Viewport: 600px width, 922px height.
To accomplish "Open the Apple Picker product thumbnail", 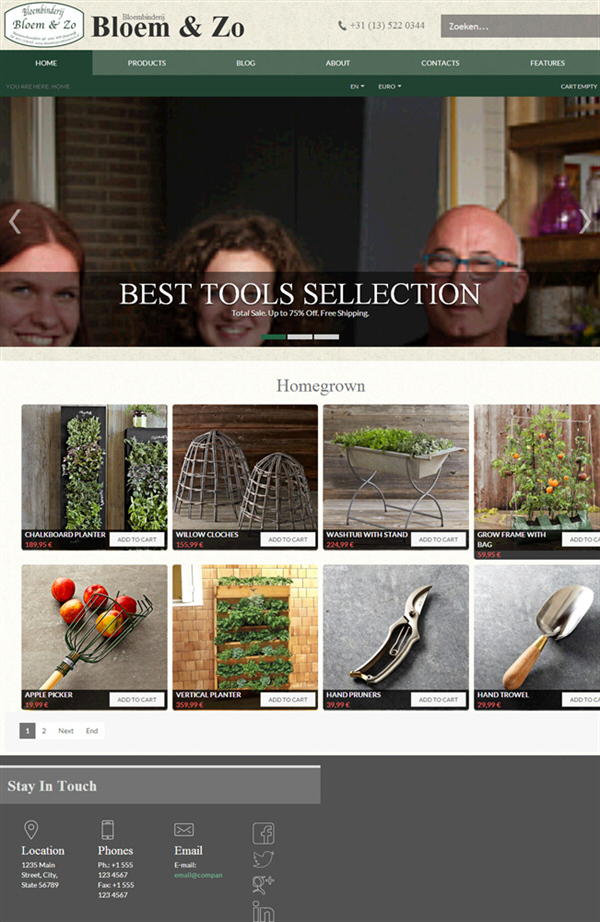I will (x=94, y=627).
